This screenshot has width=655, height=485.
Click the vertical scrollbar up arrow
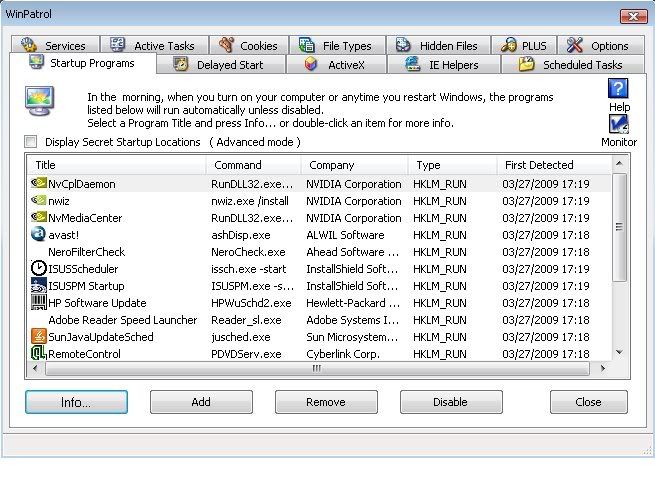coord(619,164)
